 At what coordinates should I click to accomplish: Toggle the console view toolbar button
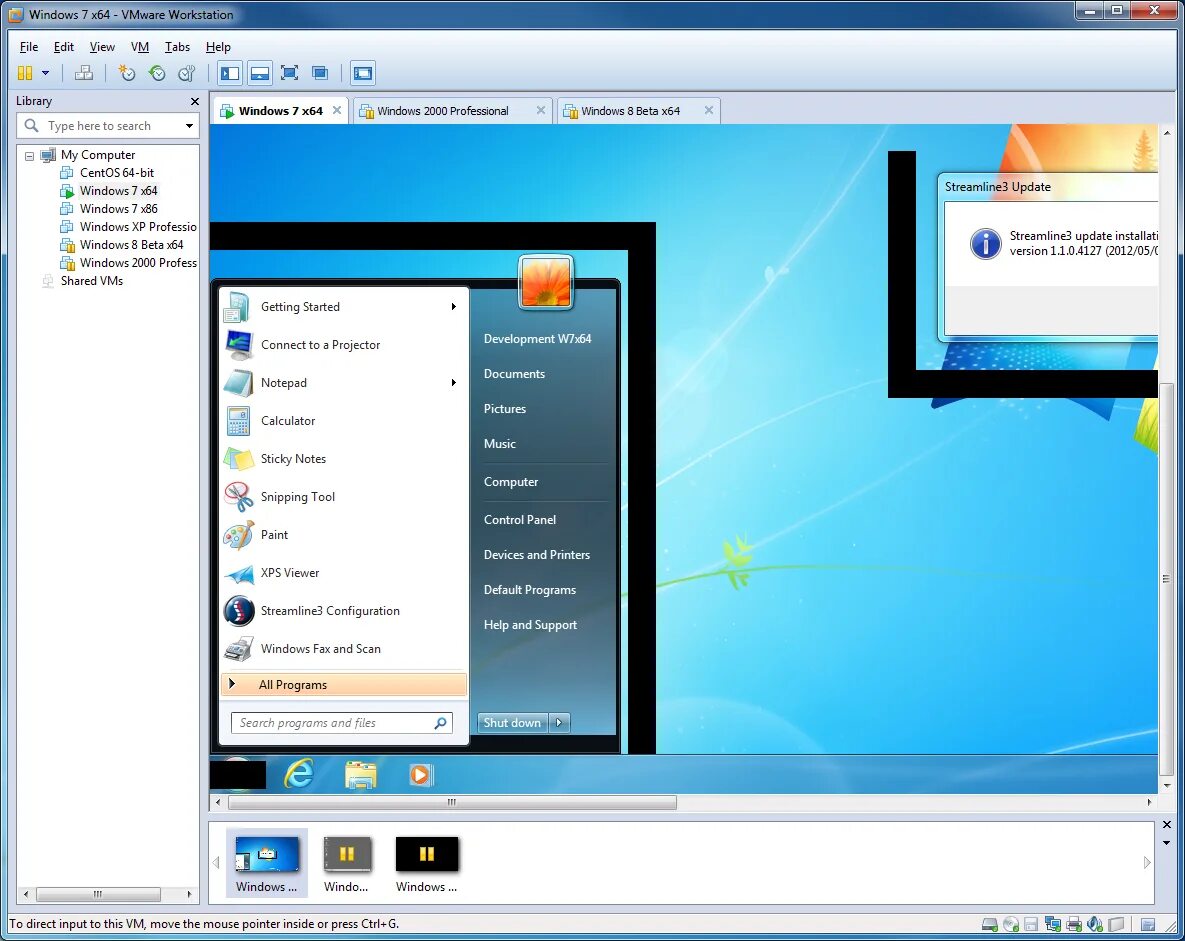pos(363,73)
